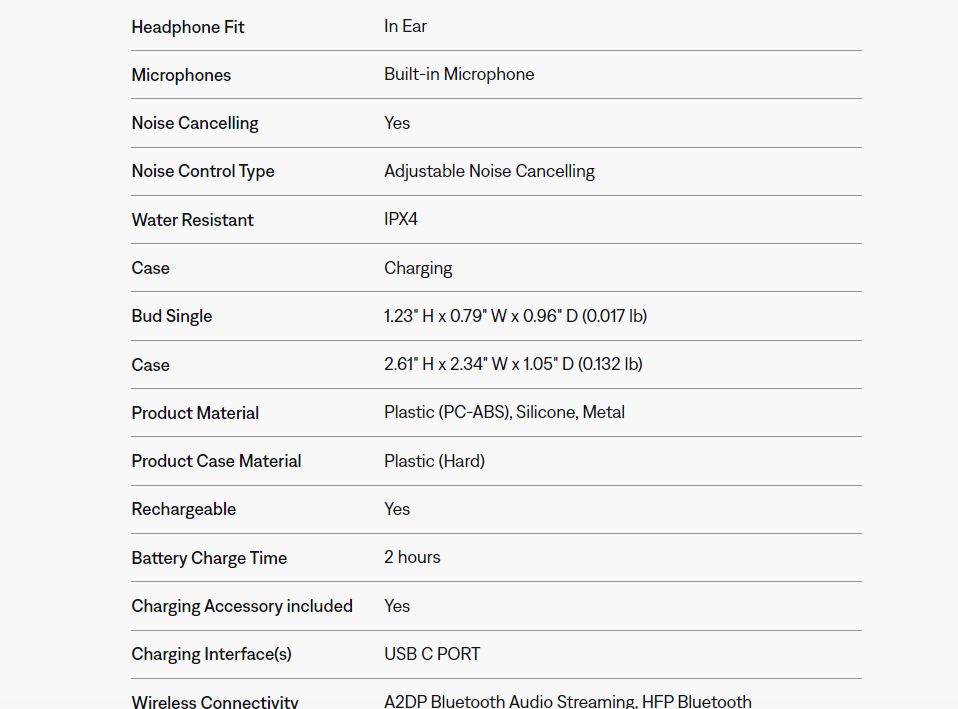Select the USB C PORT value
958x709 pixels.
click(x=432, y=654)
